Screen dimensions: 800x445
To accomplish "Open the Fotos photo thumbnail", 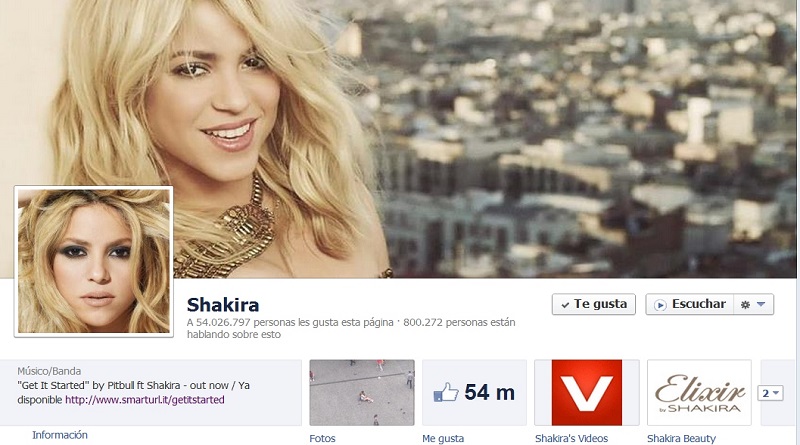I will tap(362, 392).
